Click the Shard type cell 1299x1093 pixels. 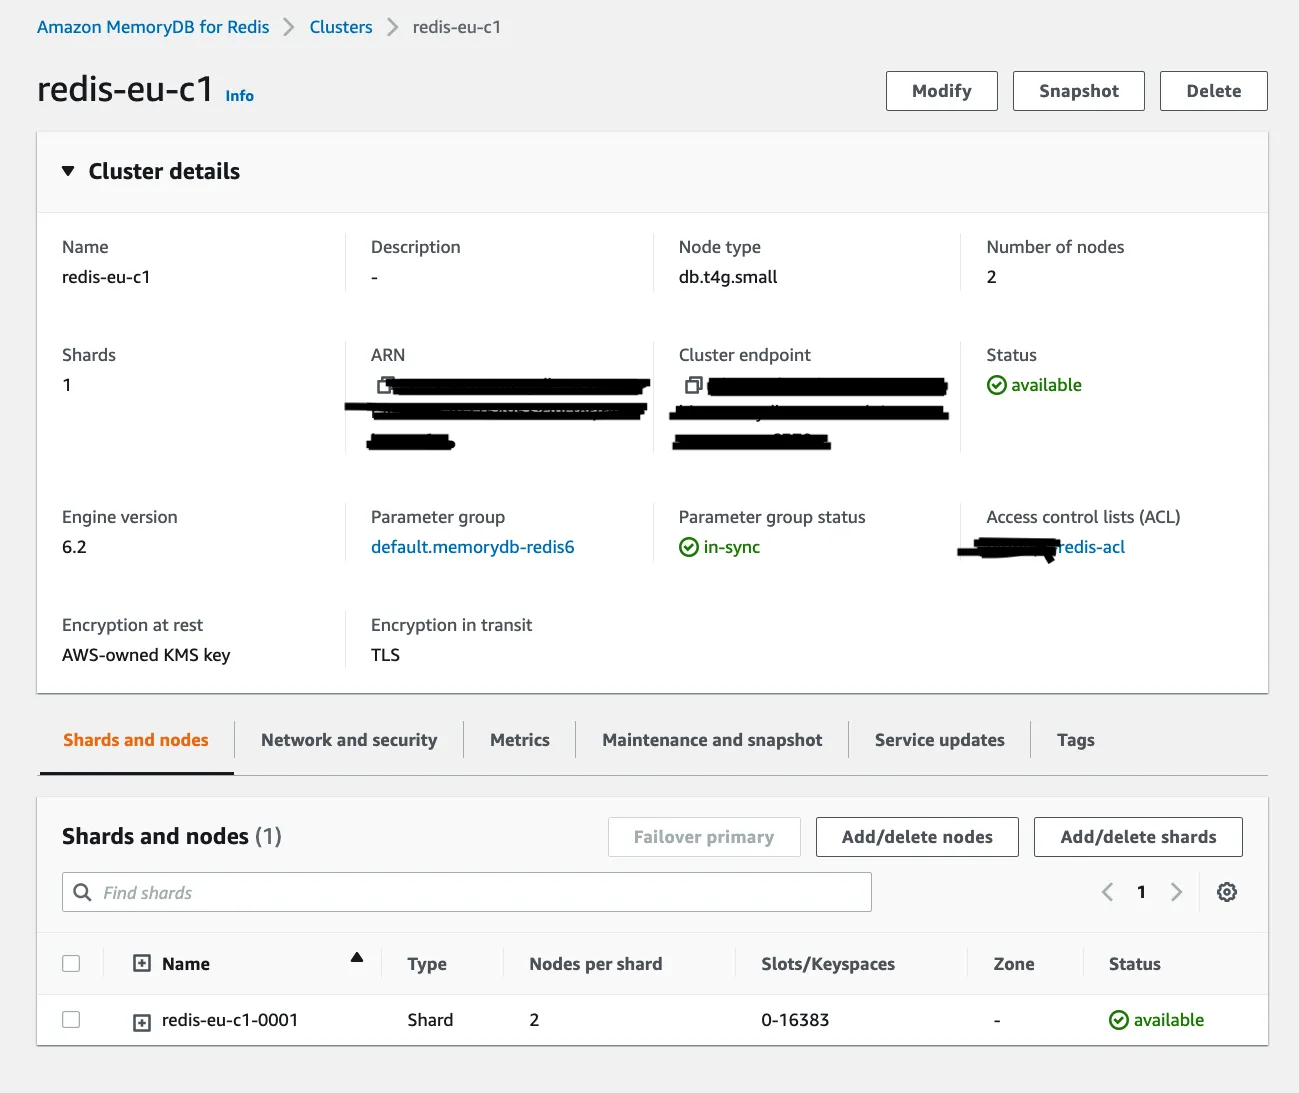click(x=430, y=1020)
